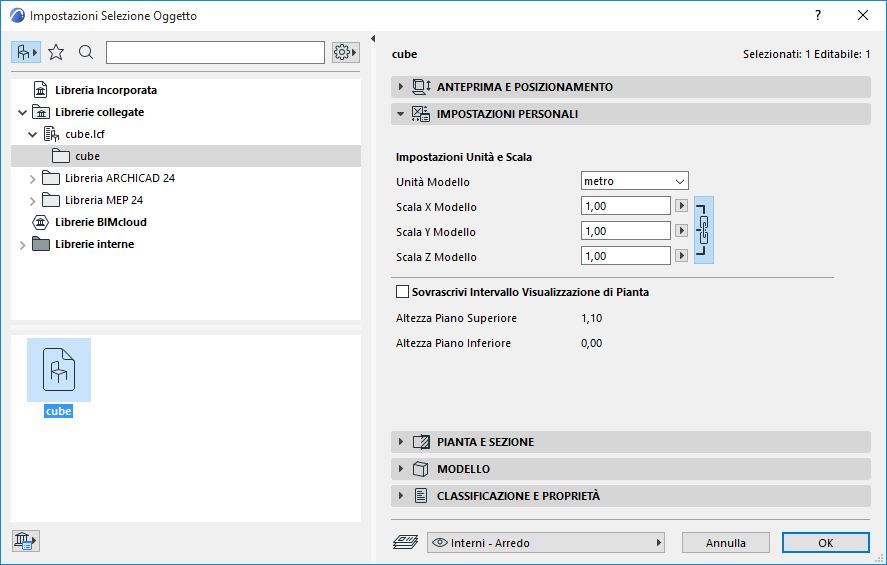Close the dialog with the X button
The image size is (887, 565).
point(863,15)
